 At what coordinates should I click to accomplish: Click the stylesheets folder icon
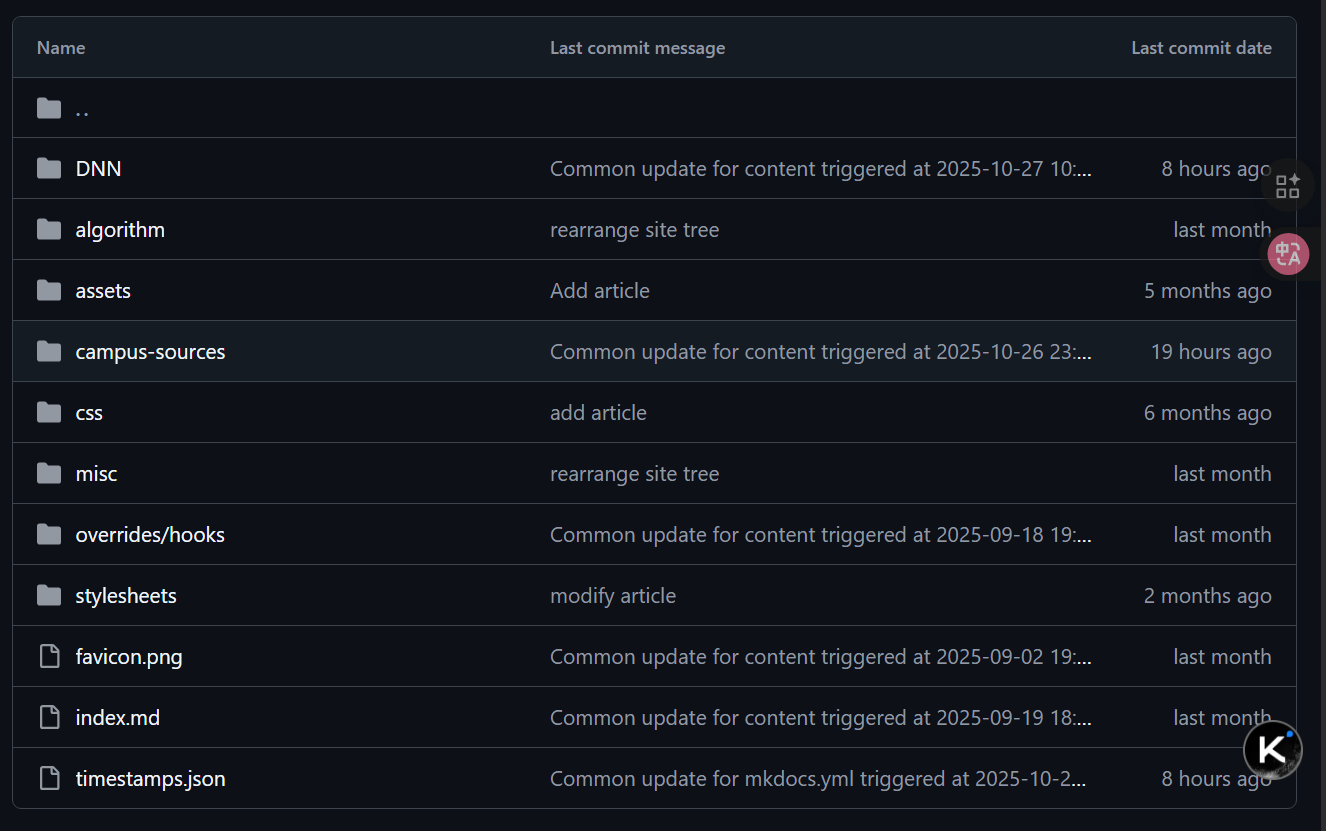pos(49,596)
